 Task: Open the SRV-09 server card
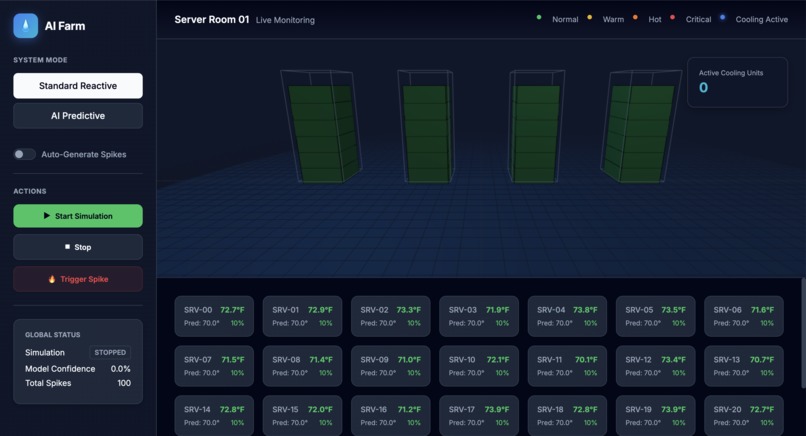point(391,366)
